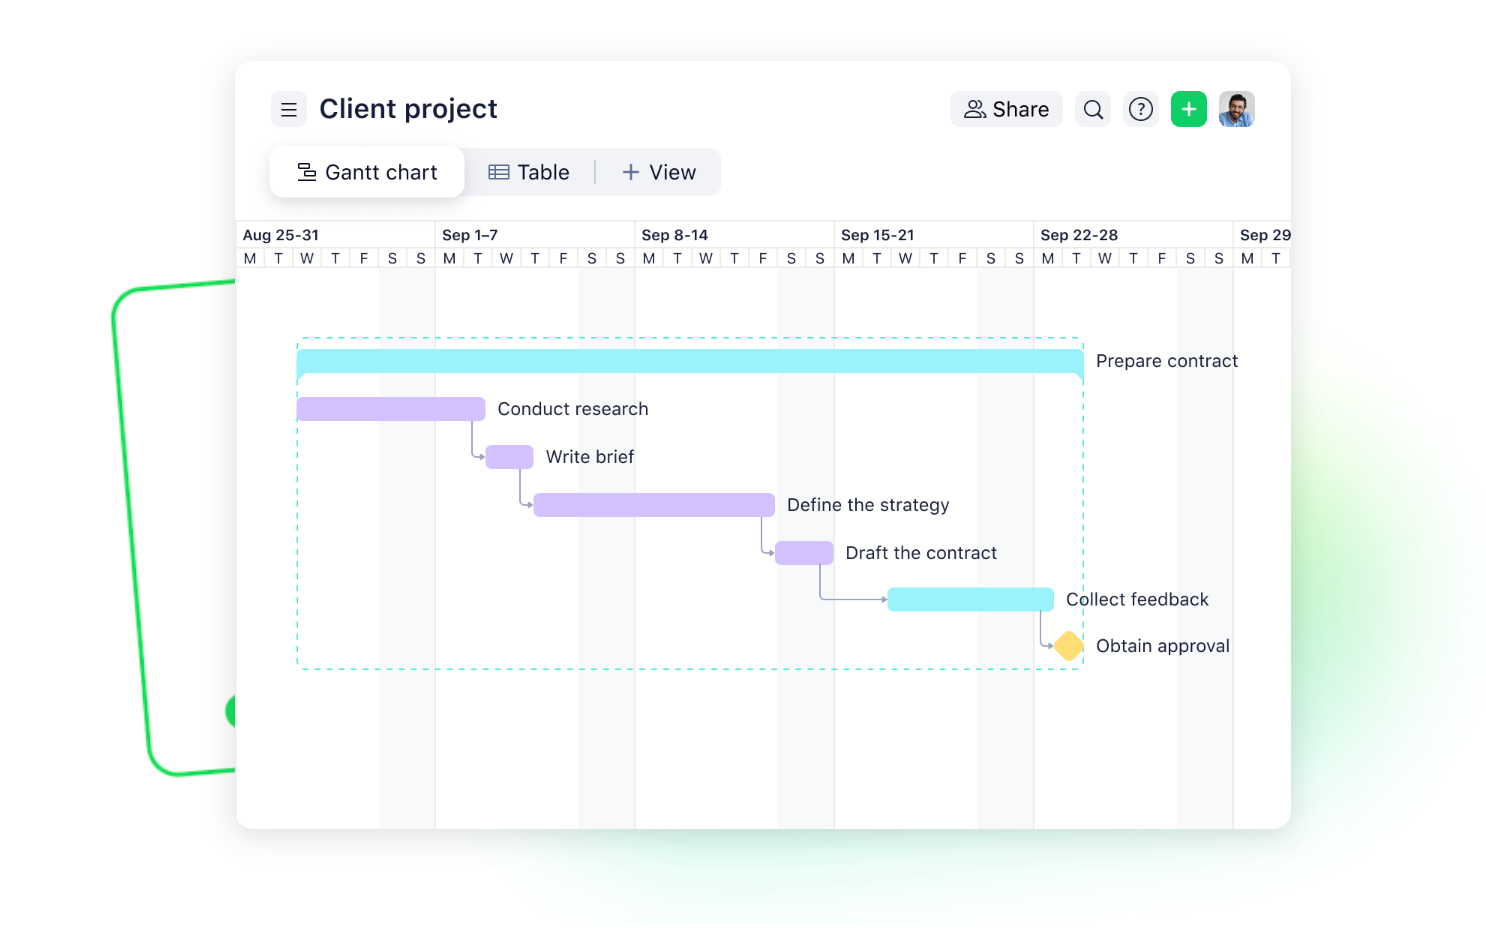Click the green plus to create new item

tap(1188, 109)
